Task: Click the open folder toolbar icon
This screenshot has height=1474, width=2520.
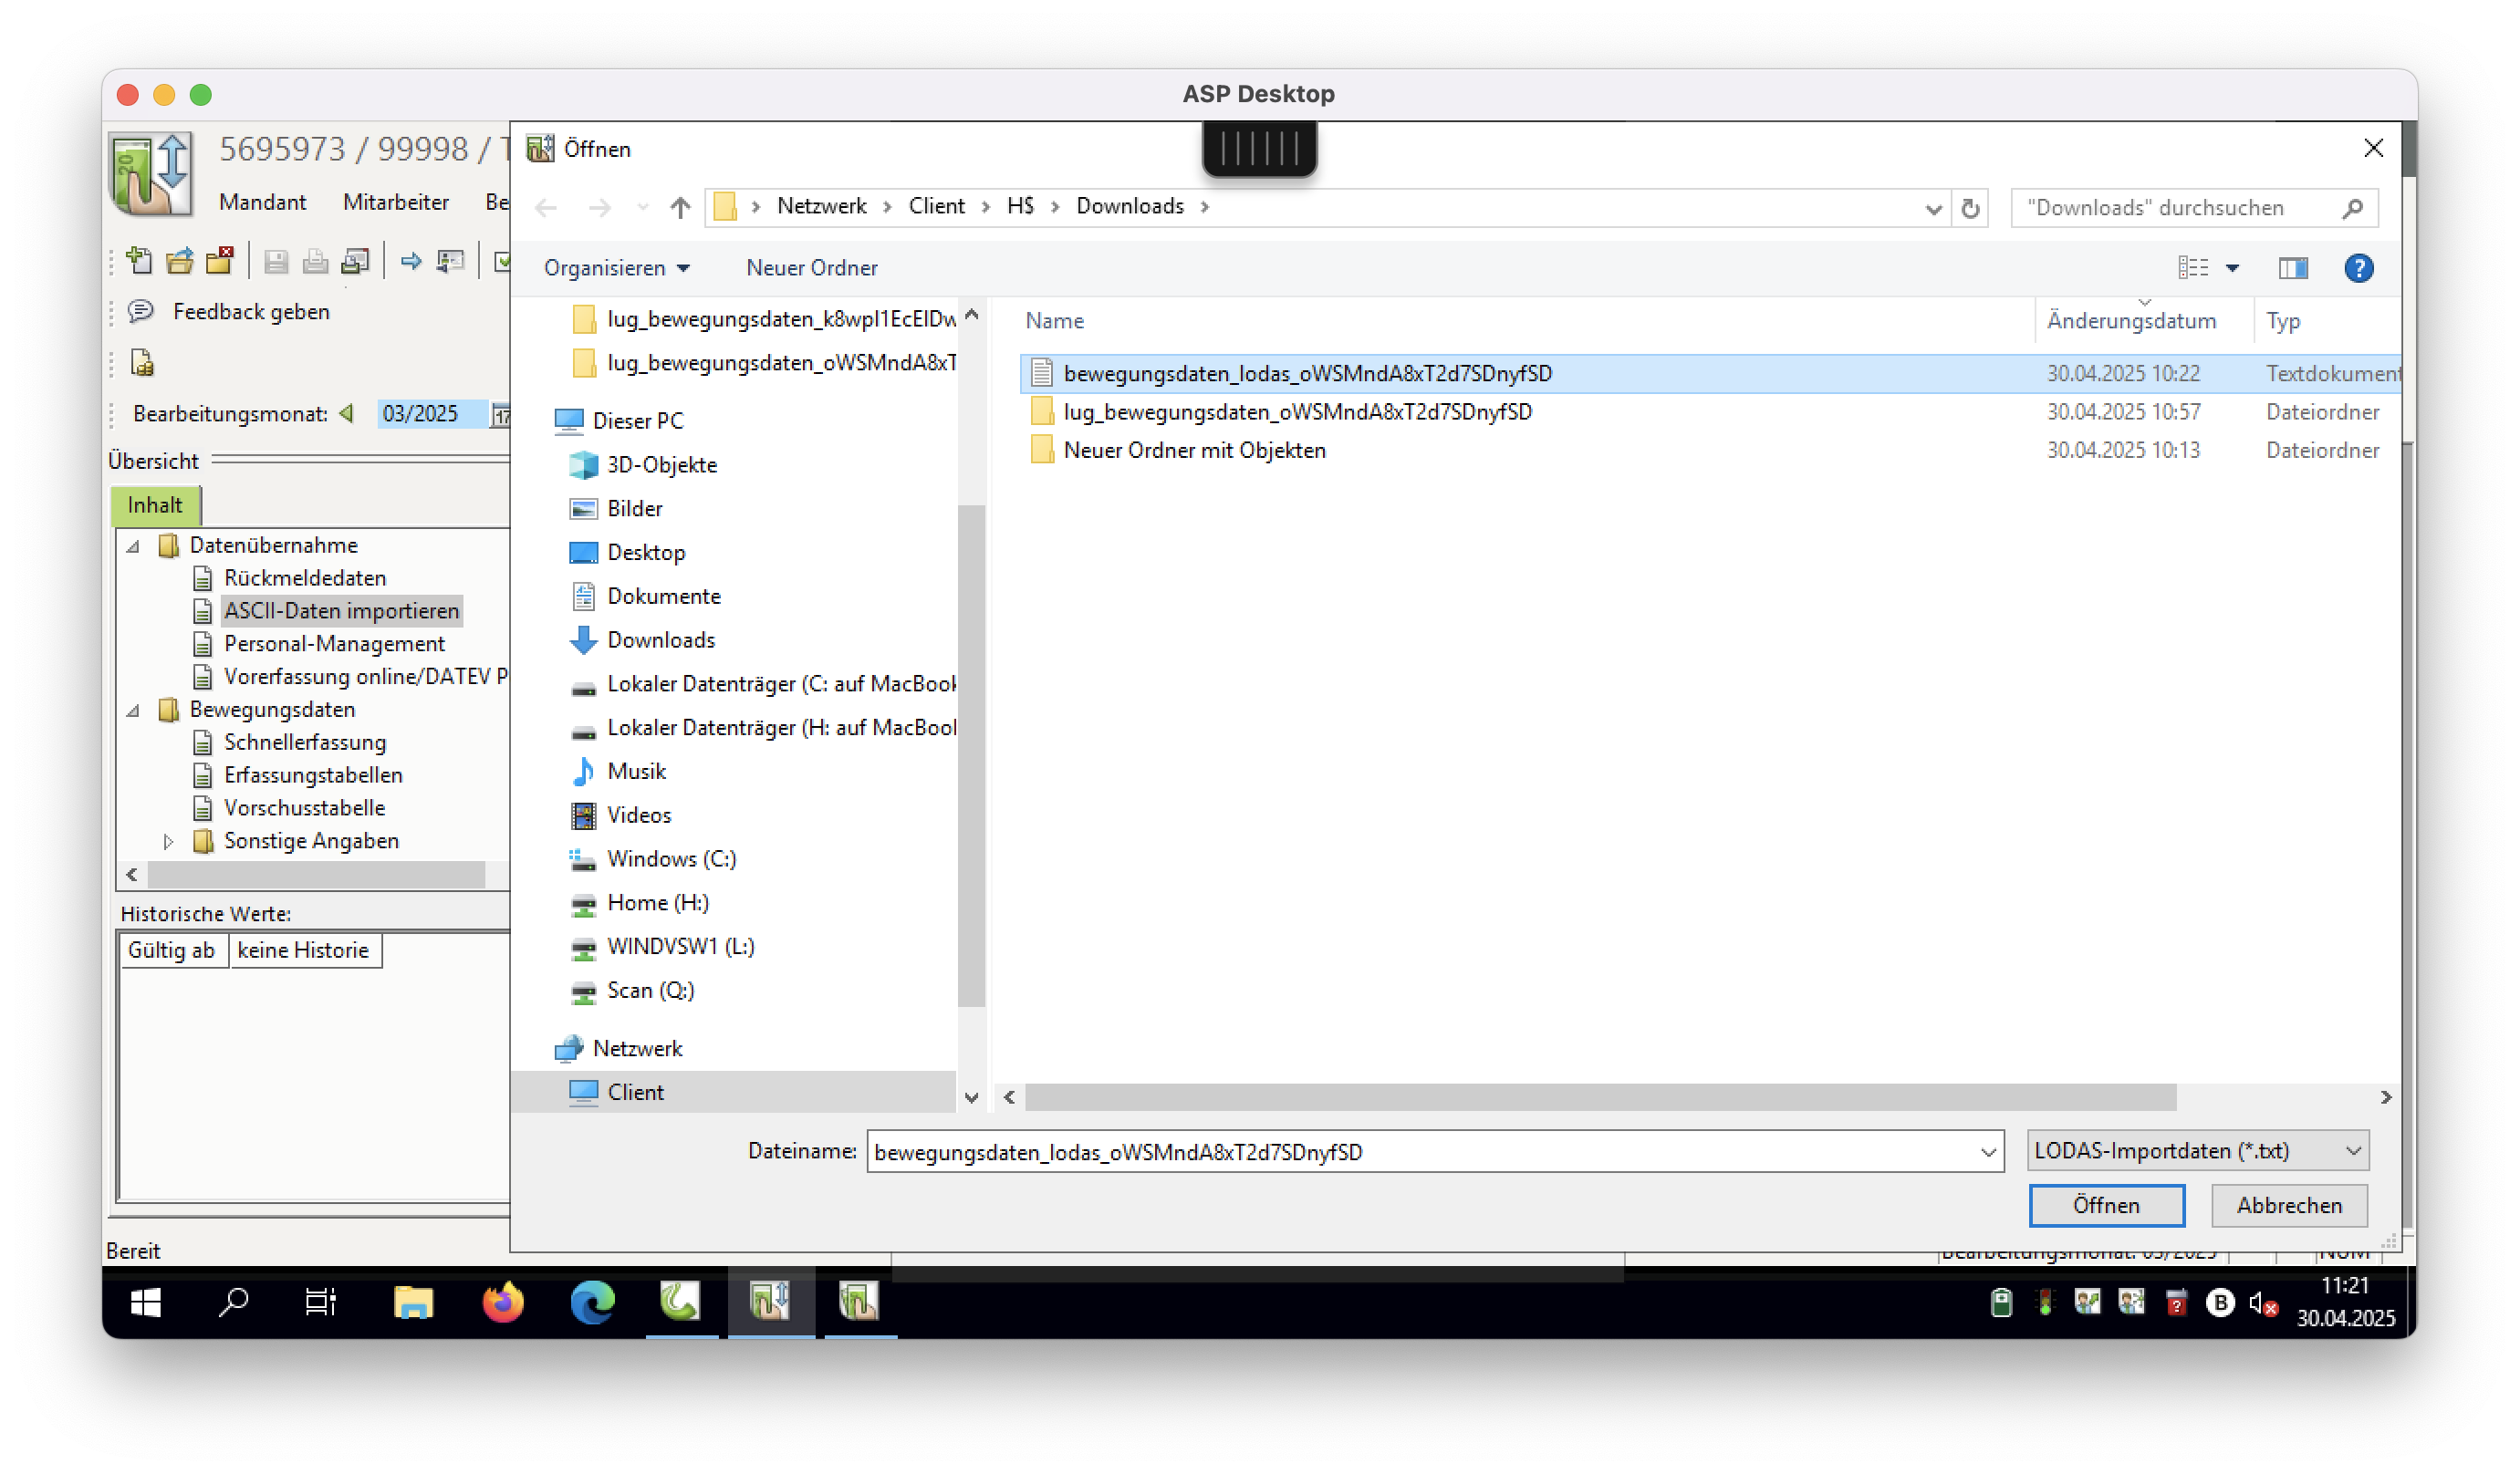Action: [180, 261]
